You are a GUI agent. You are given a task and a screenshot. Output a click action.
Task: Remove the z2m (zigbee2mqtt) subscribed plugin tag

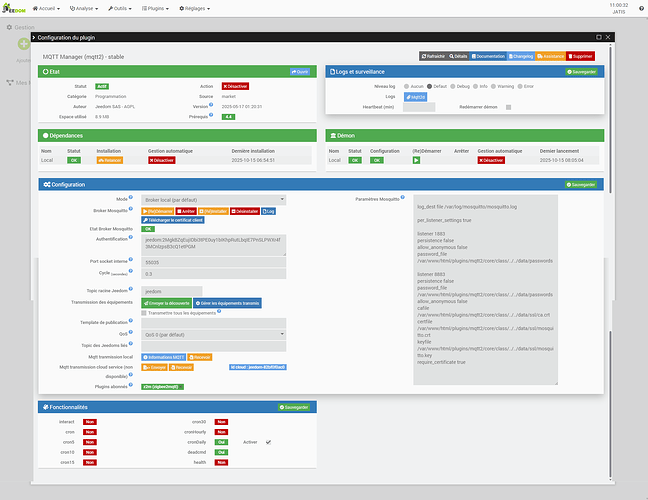click(x=181, y=387)
